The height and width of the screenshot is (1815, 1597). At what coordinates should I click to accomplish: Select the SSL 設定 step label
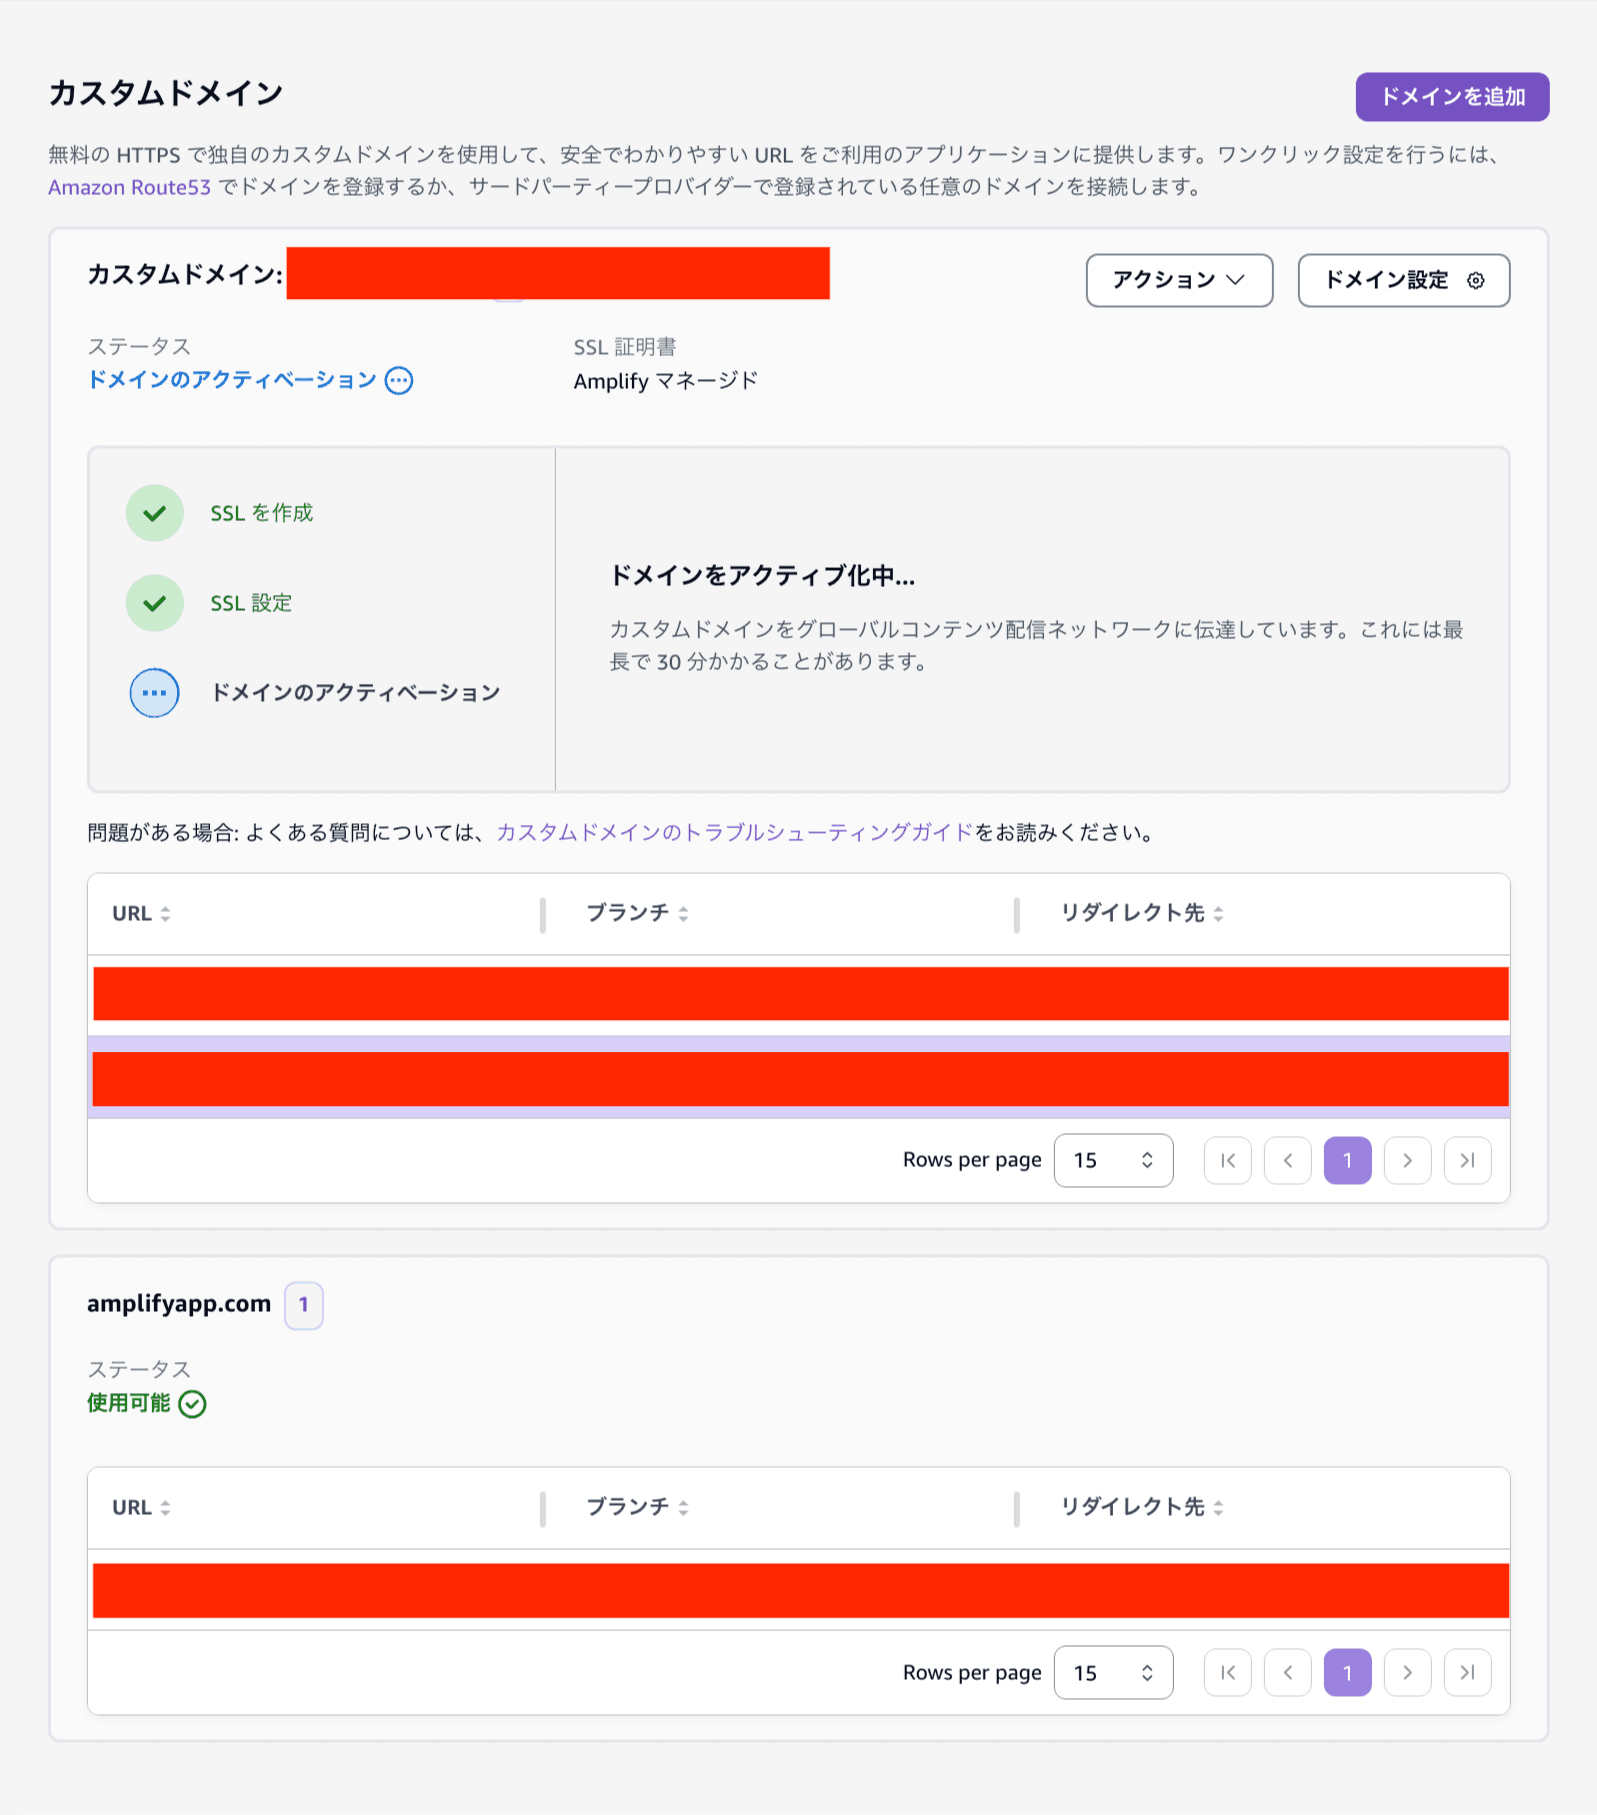tap(251, 603)
